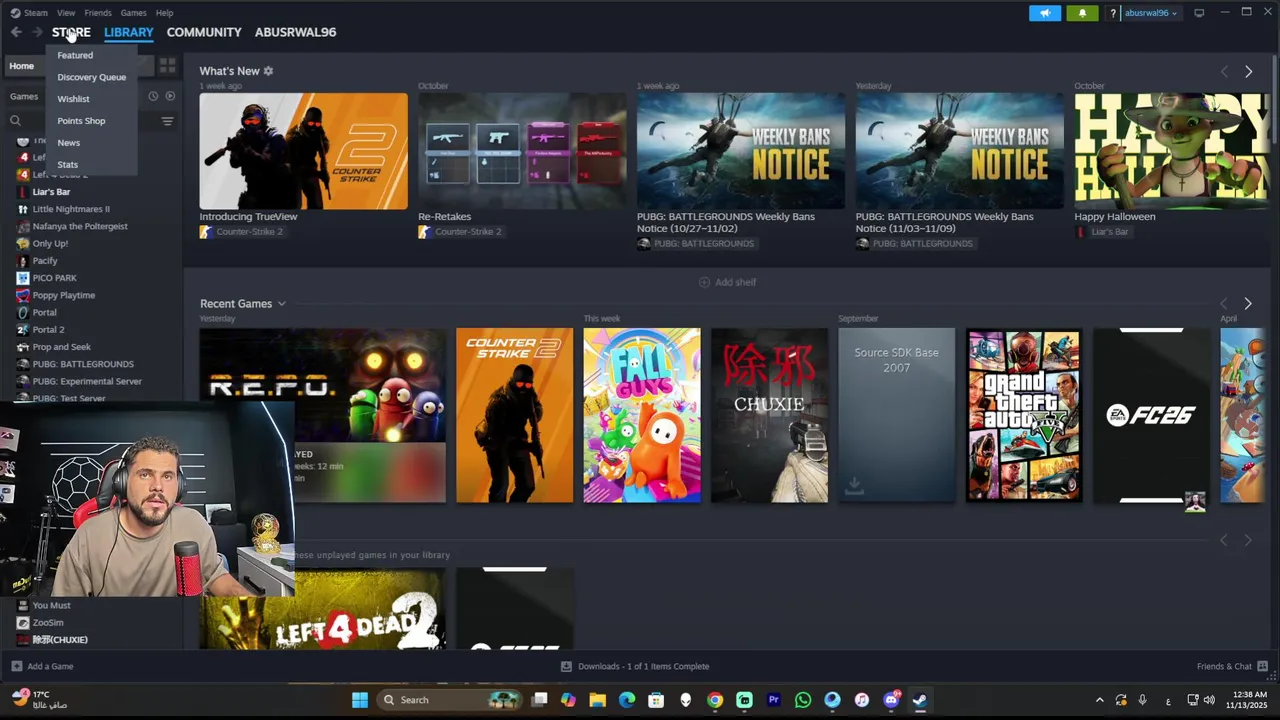Open Windows Start menu
The image size is (1280, 720).
(x=360, y=700)
